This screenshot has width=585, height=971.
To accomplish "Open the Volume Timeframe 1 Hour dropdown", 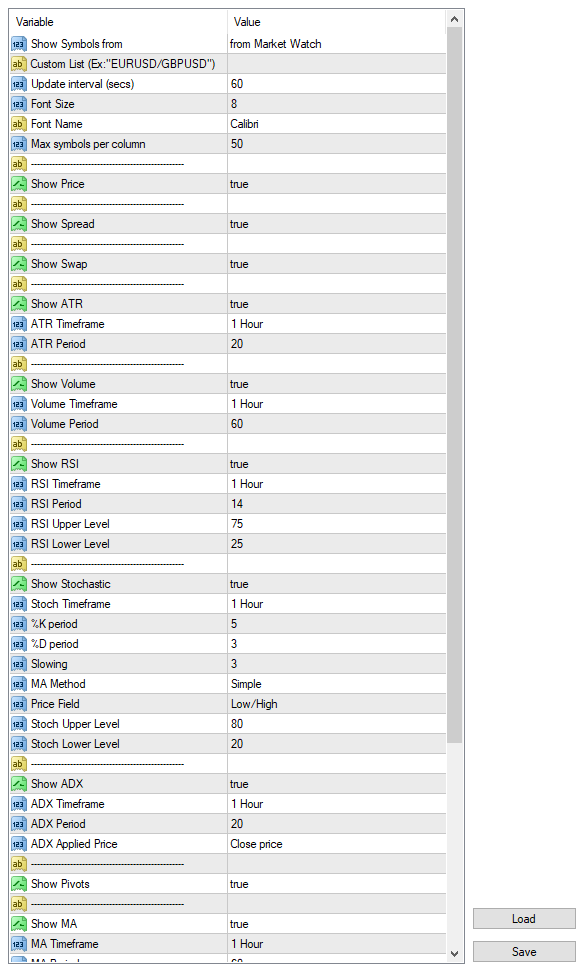I will (x=337, y=404).
